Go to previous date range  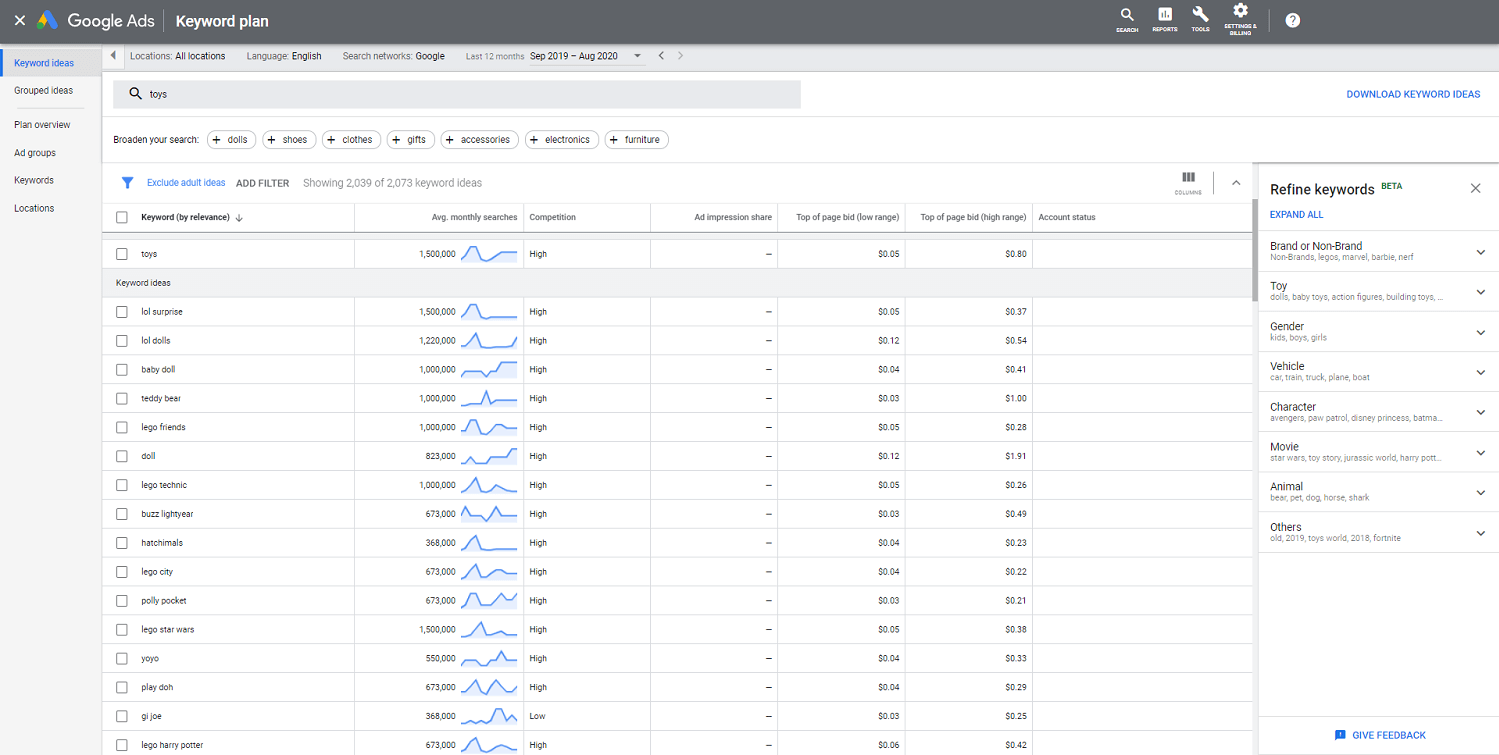pos(661,56)
